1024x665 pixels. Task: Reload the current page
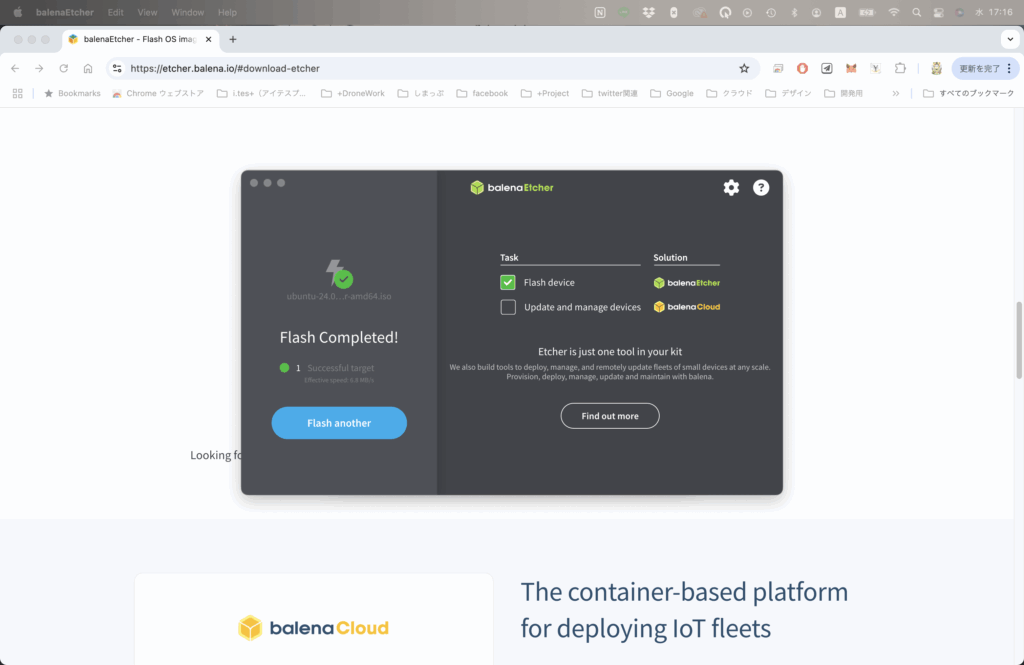63,68
